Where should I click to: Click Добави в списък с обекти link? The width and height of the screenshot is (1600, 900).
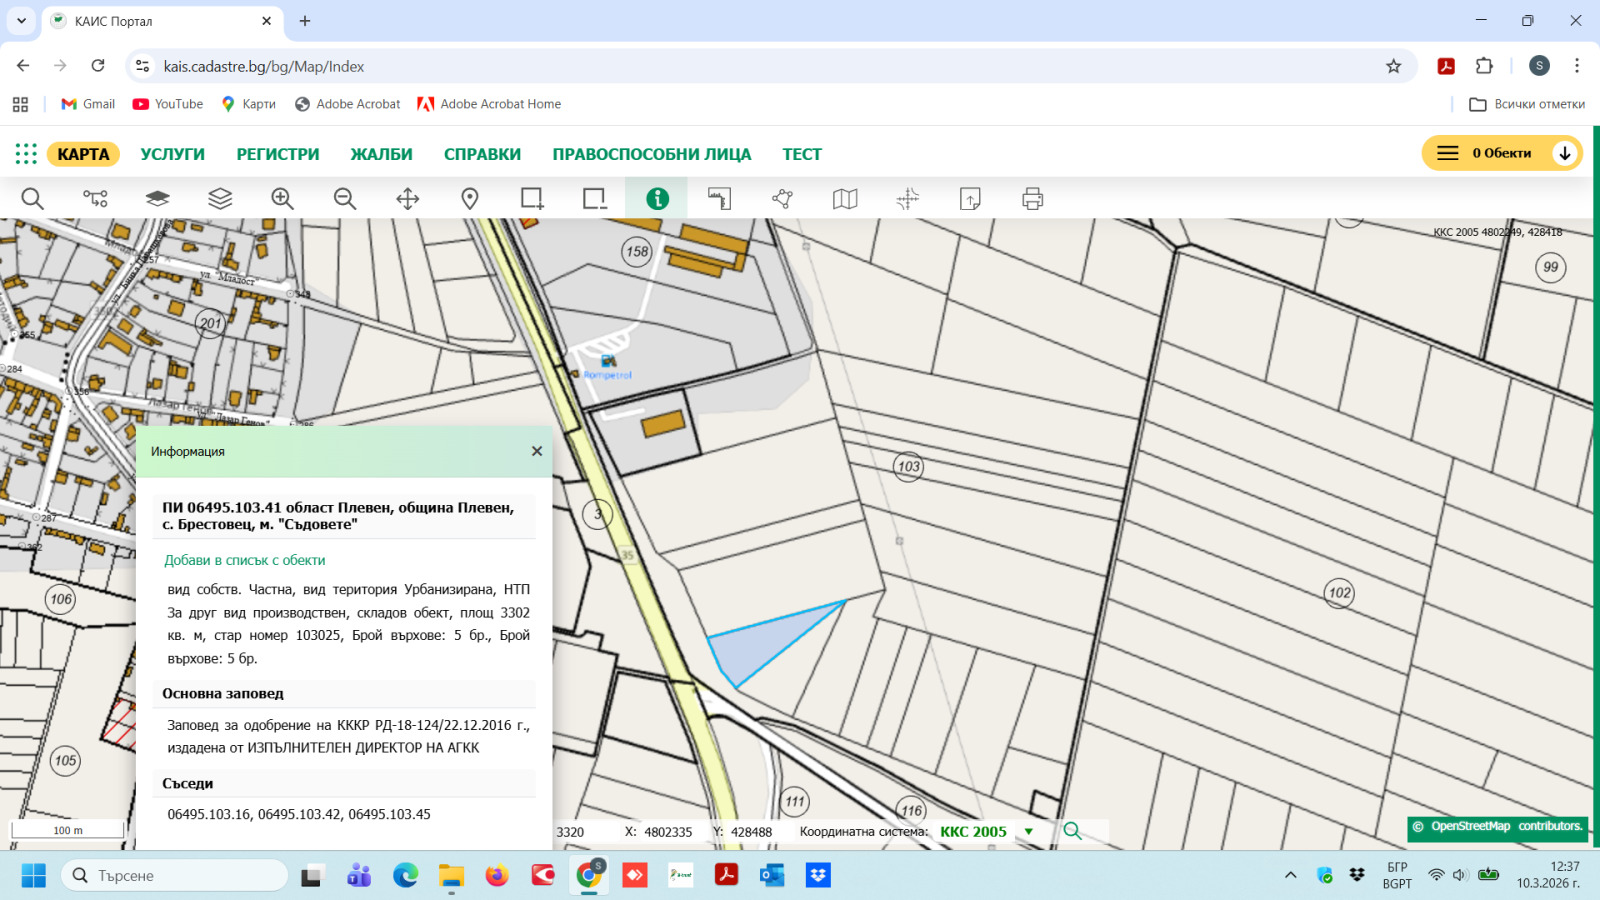pos(244,560)
